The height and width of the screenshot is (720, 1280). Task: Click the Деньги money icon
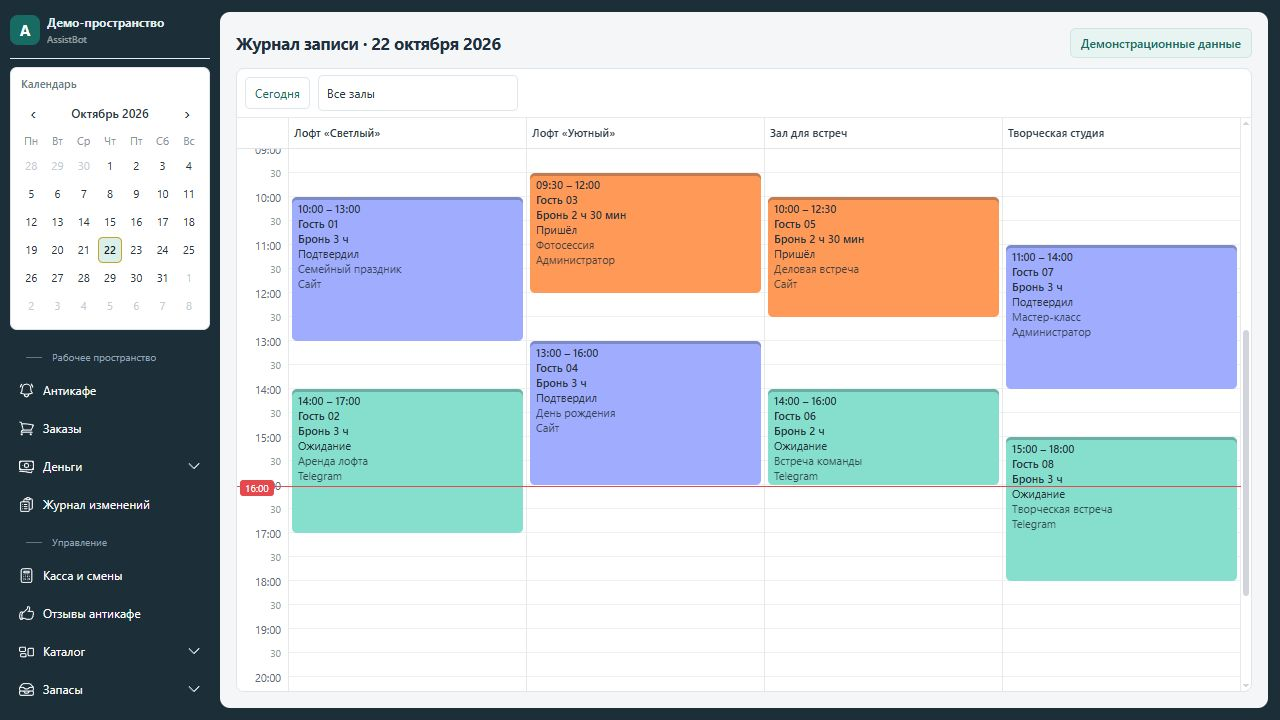(26, 467)
